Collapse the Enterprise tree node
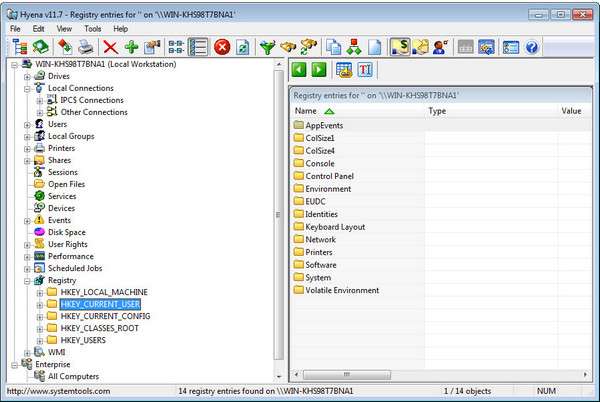The image size is (600, 402). pos(15,365)
